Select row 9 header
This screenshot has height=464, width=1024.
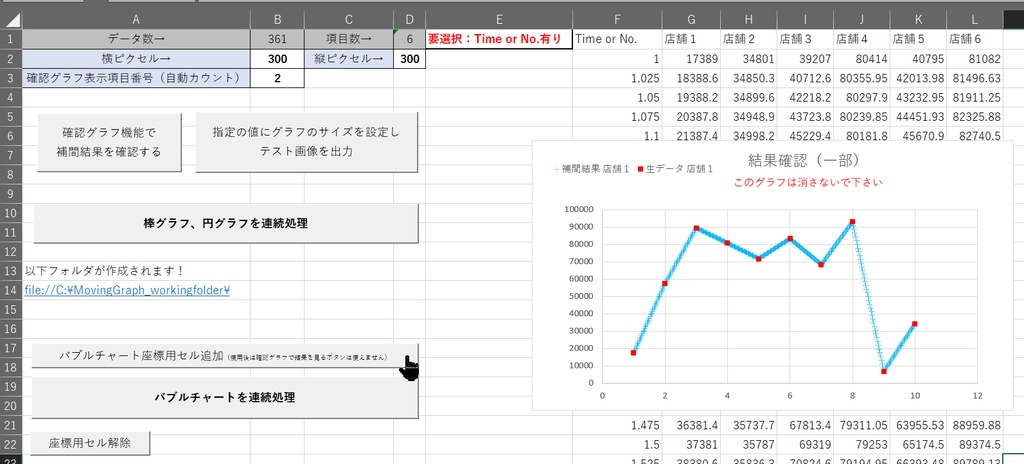click(11, 194)
